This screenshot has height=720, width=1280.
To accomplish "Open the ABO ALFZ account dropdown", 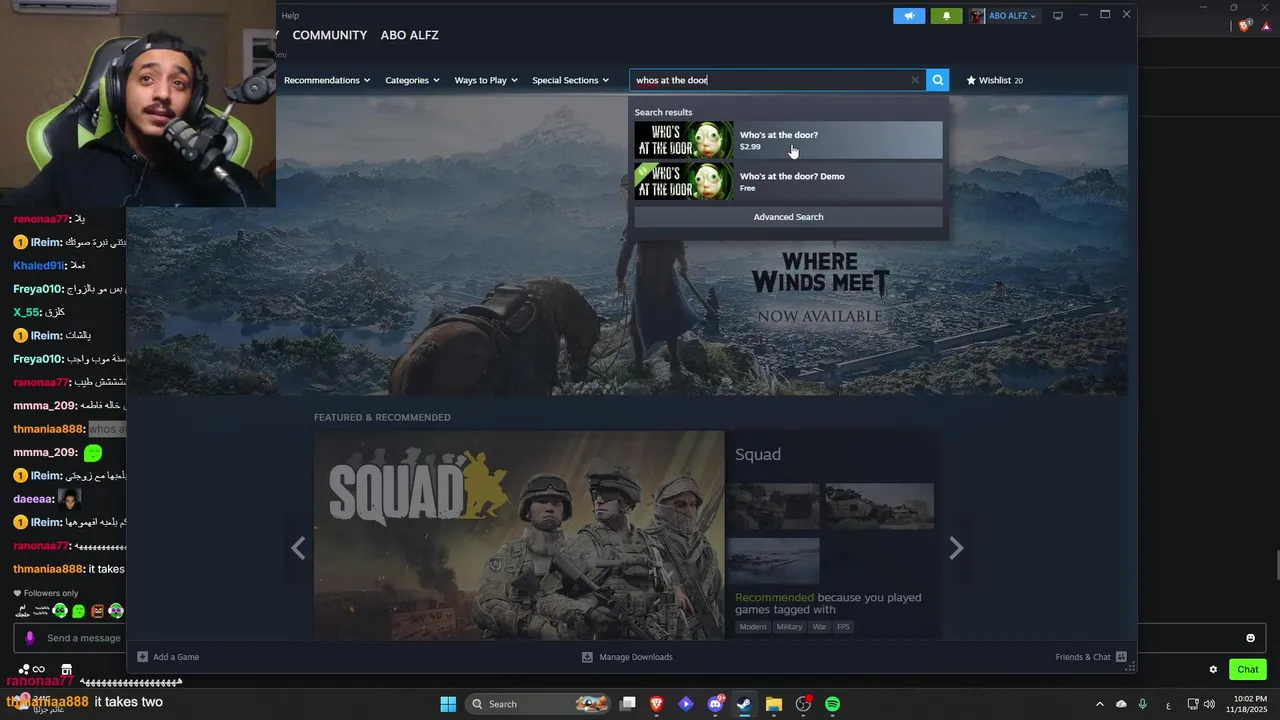I will coord(1004,16).
